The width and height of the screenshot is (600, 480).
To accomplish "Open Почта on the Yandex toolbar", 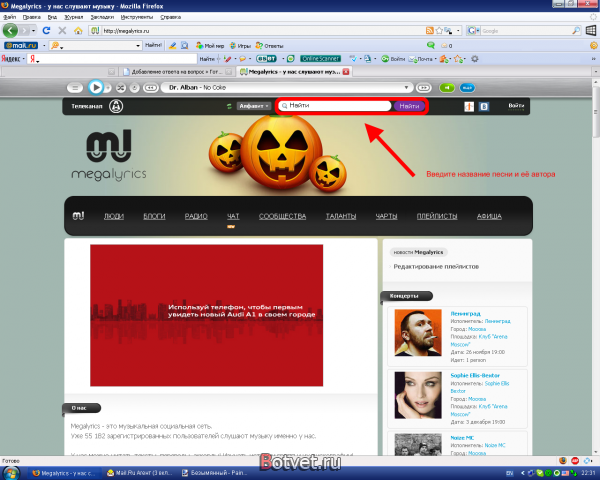I will [x=421, y=59].
